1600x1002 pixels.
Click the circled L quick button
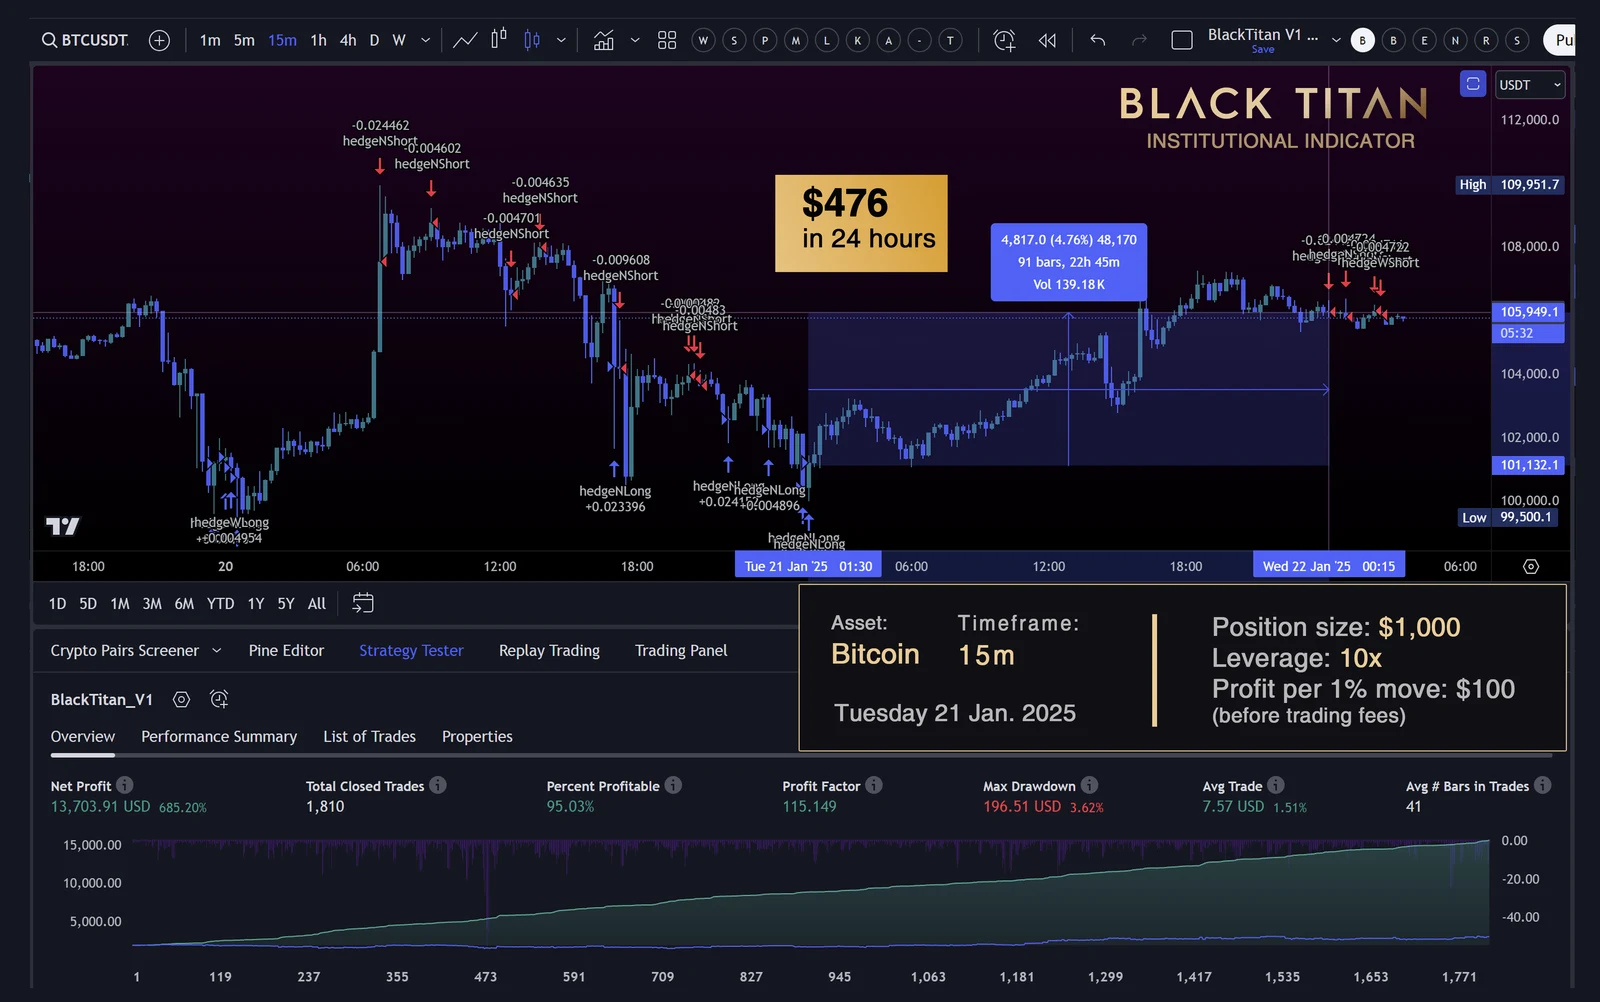(x=827, y=40)
